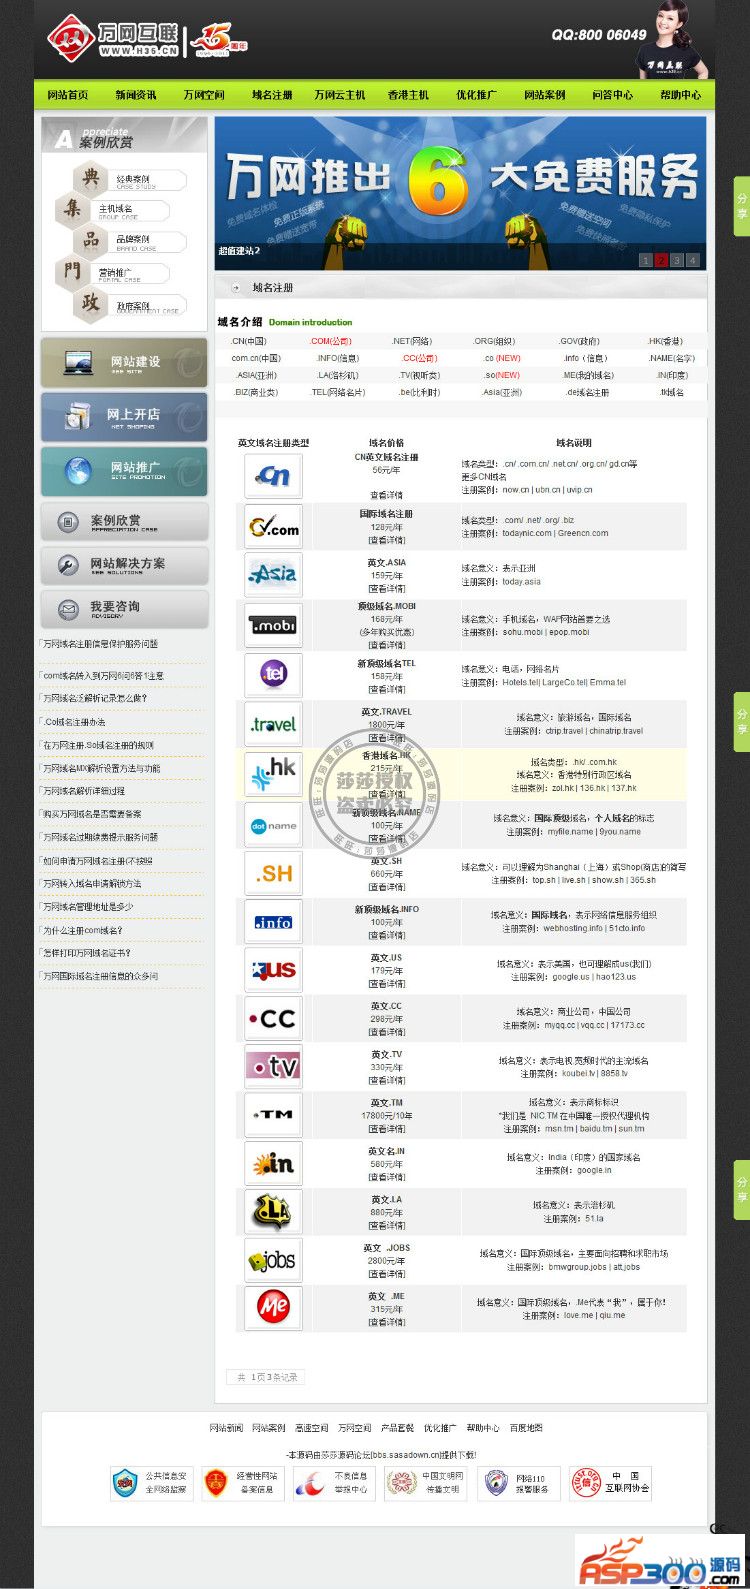
Task: Open 经典案例 in the case panel
Action: pos(134,179)
